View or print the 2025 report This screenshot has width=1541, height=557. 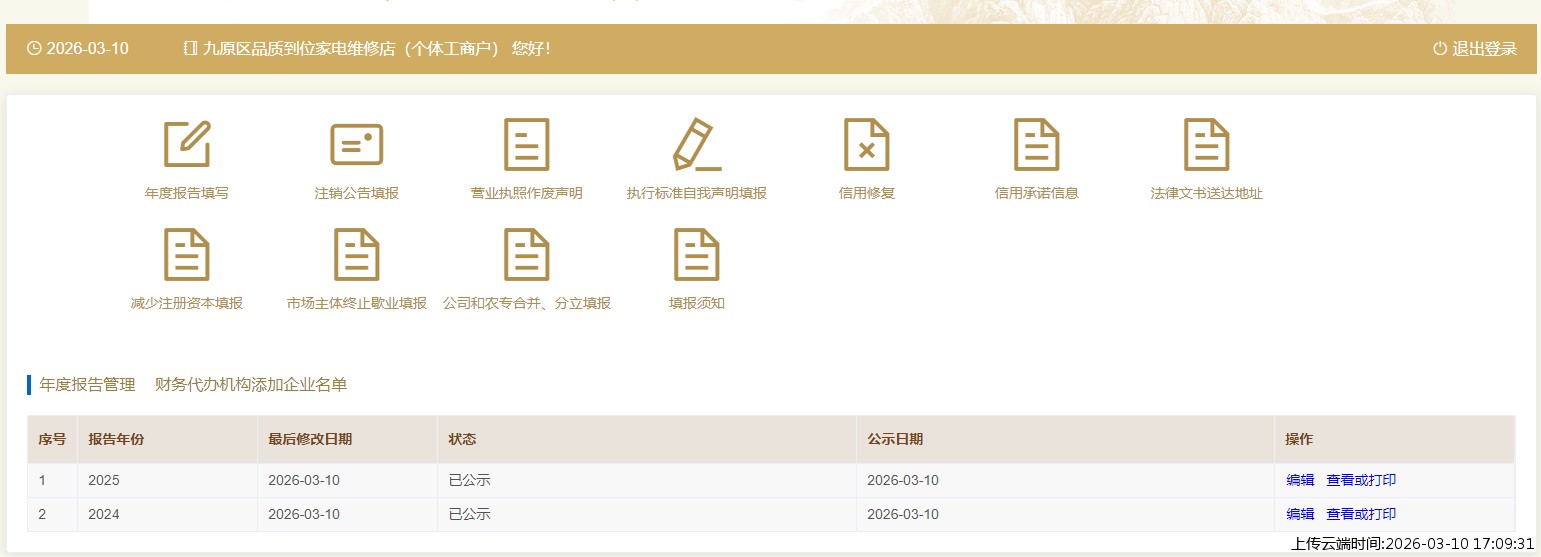click(1361, 480)
